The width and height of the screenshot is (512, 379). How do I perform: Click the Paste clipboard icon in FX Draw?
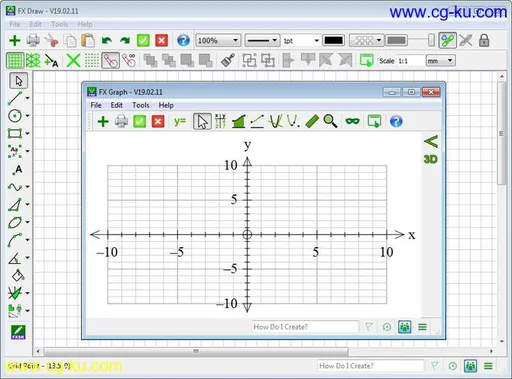[88, 41]
